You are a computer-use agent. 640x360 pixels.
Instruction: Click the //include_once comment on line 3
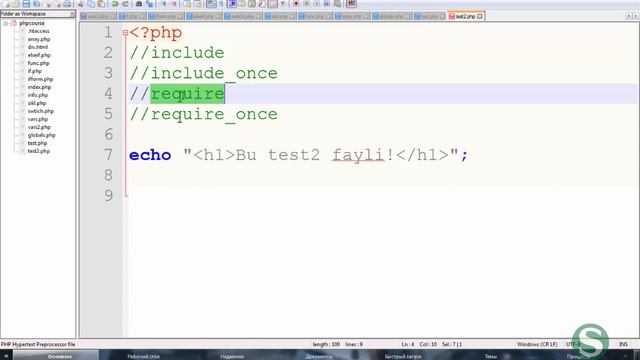pyautogui.click(x=204, y=73)
